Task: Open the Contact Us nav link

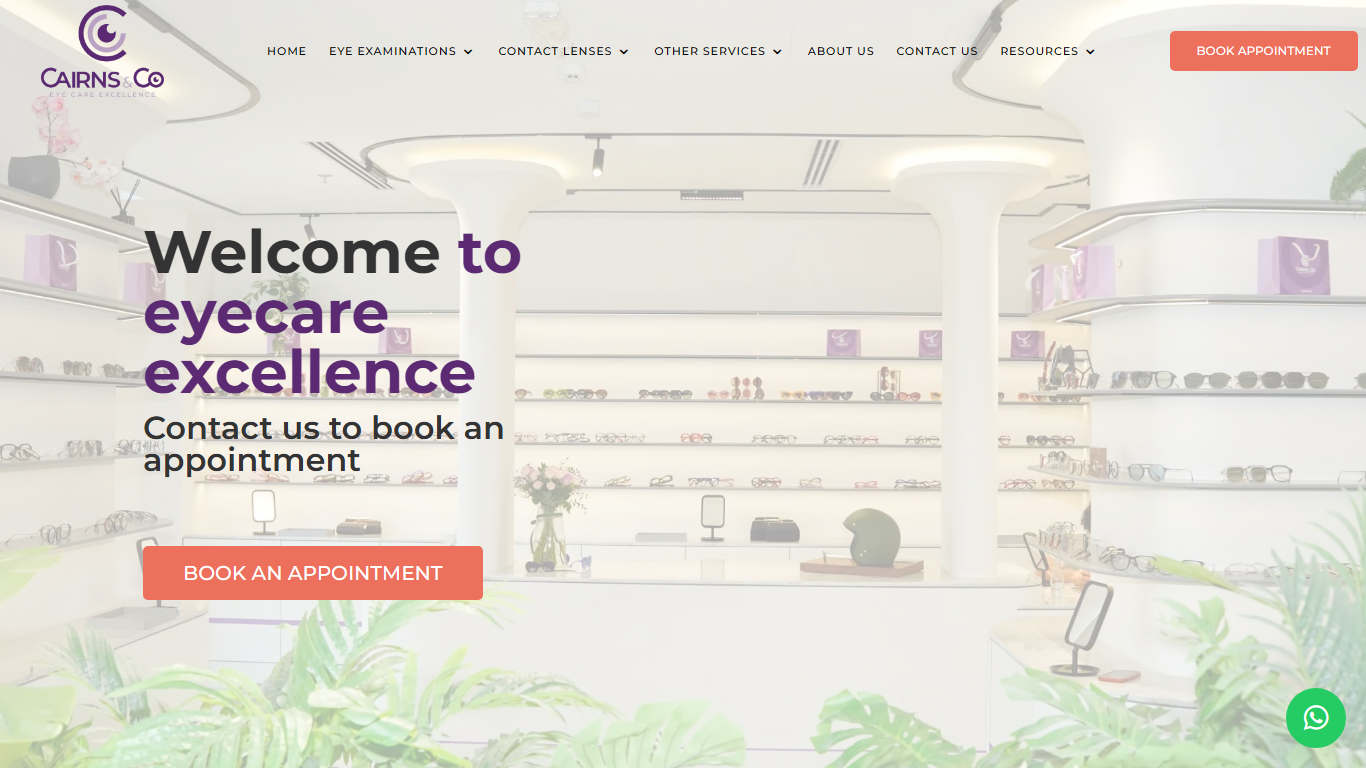Action: tap(937, 51)
